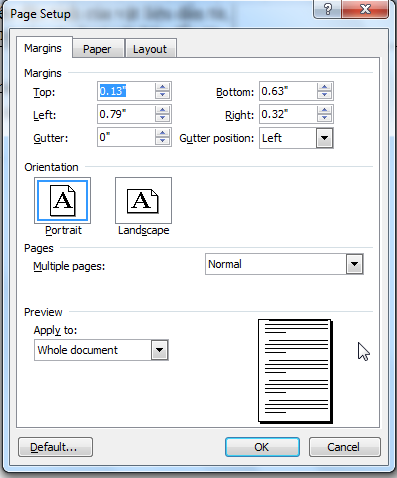
Task: Increase Right margin with up arrow
Action: click(x=324, y=110)
